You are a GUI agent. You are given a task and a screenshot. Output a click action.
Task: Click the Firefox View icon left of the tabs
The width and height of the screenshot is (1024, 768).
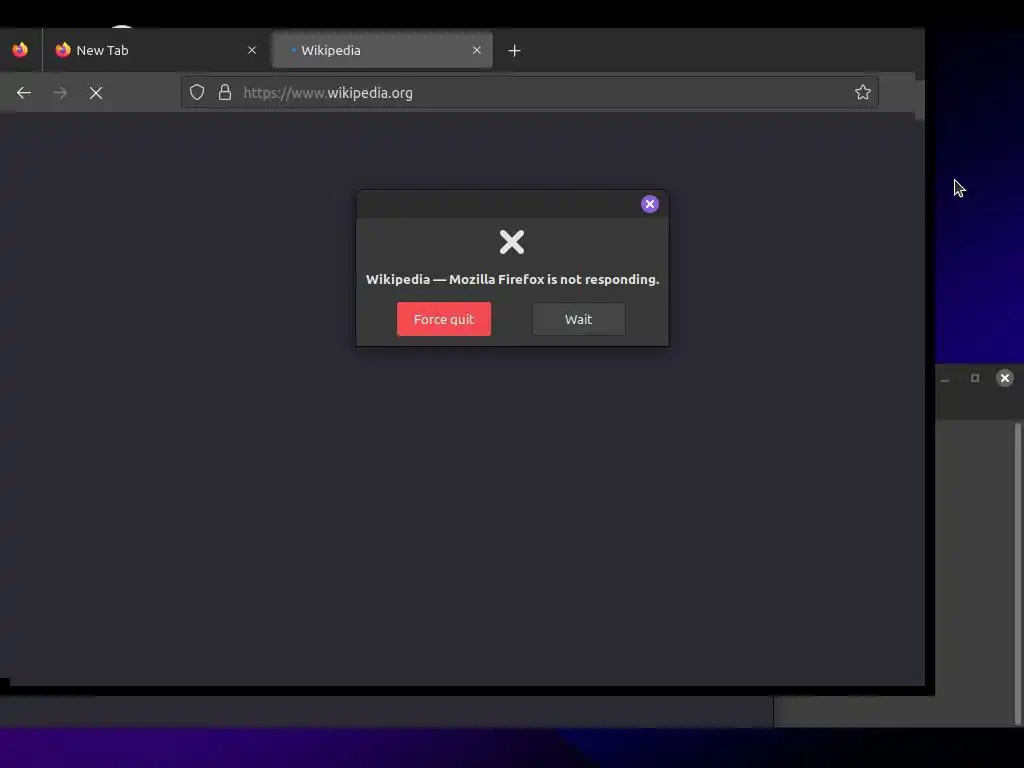point(20,50)
